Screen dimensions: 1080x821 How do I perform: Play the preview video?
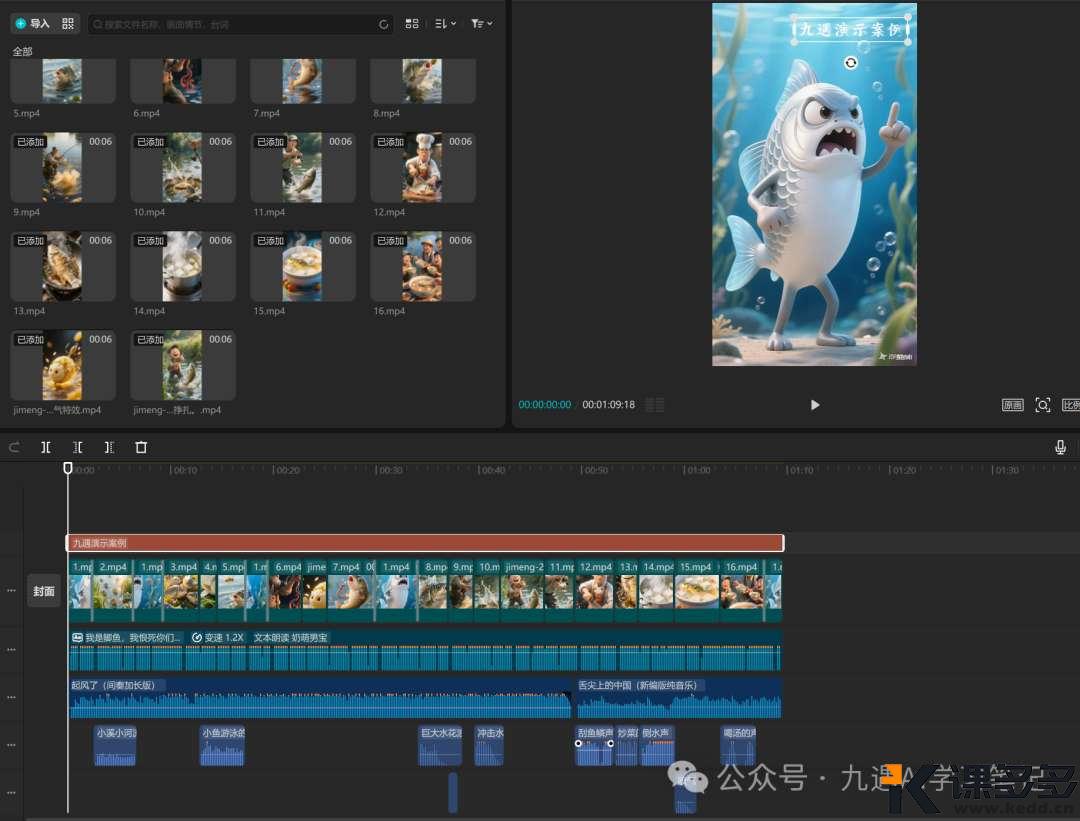[815, 405]
